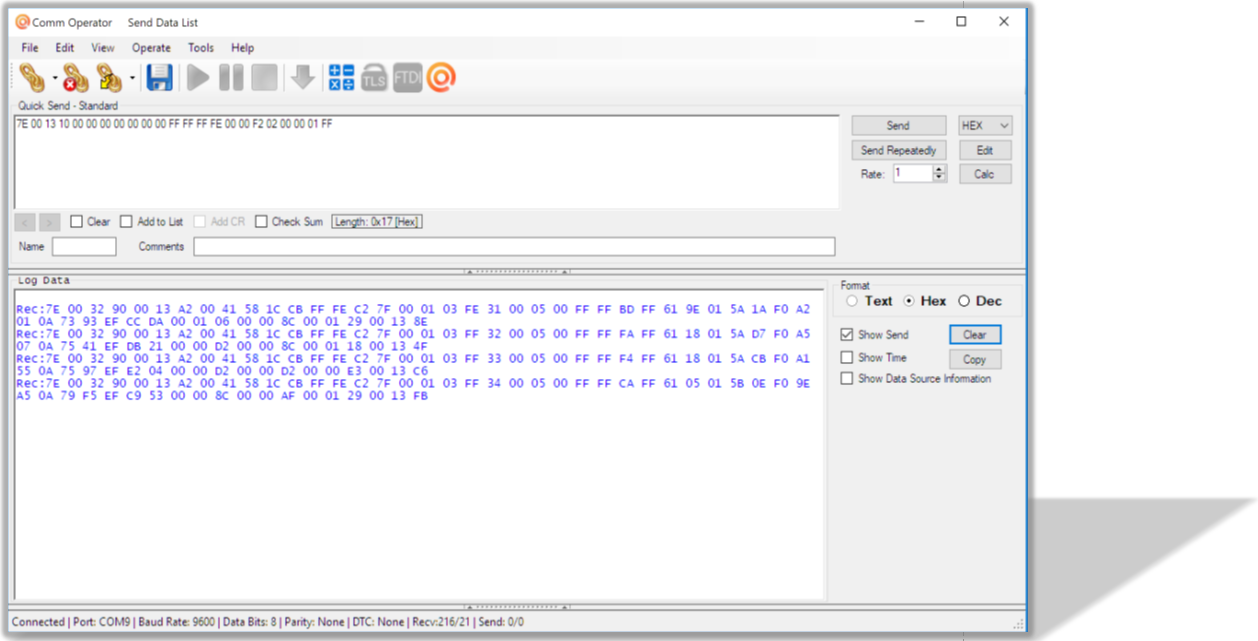The height and width of the screenshot is (641, 1258).
Task: Click the Recv:216/21 status entry
Action: click(442, 622)
